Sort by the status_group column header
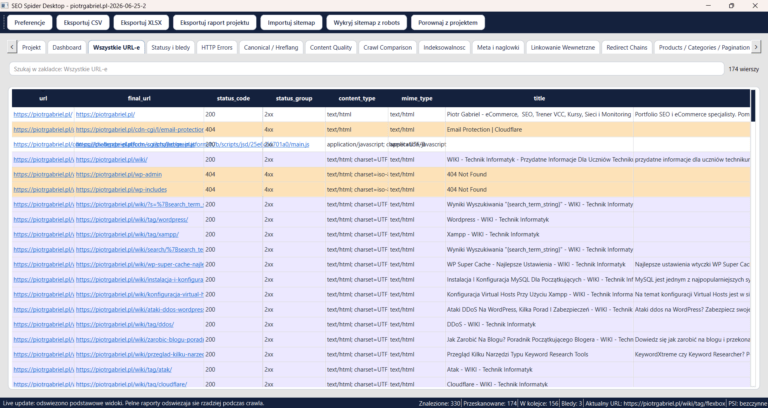 click(x=294, y=98)
